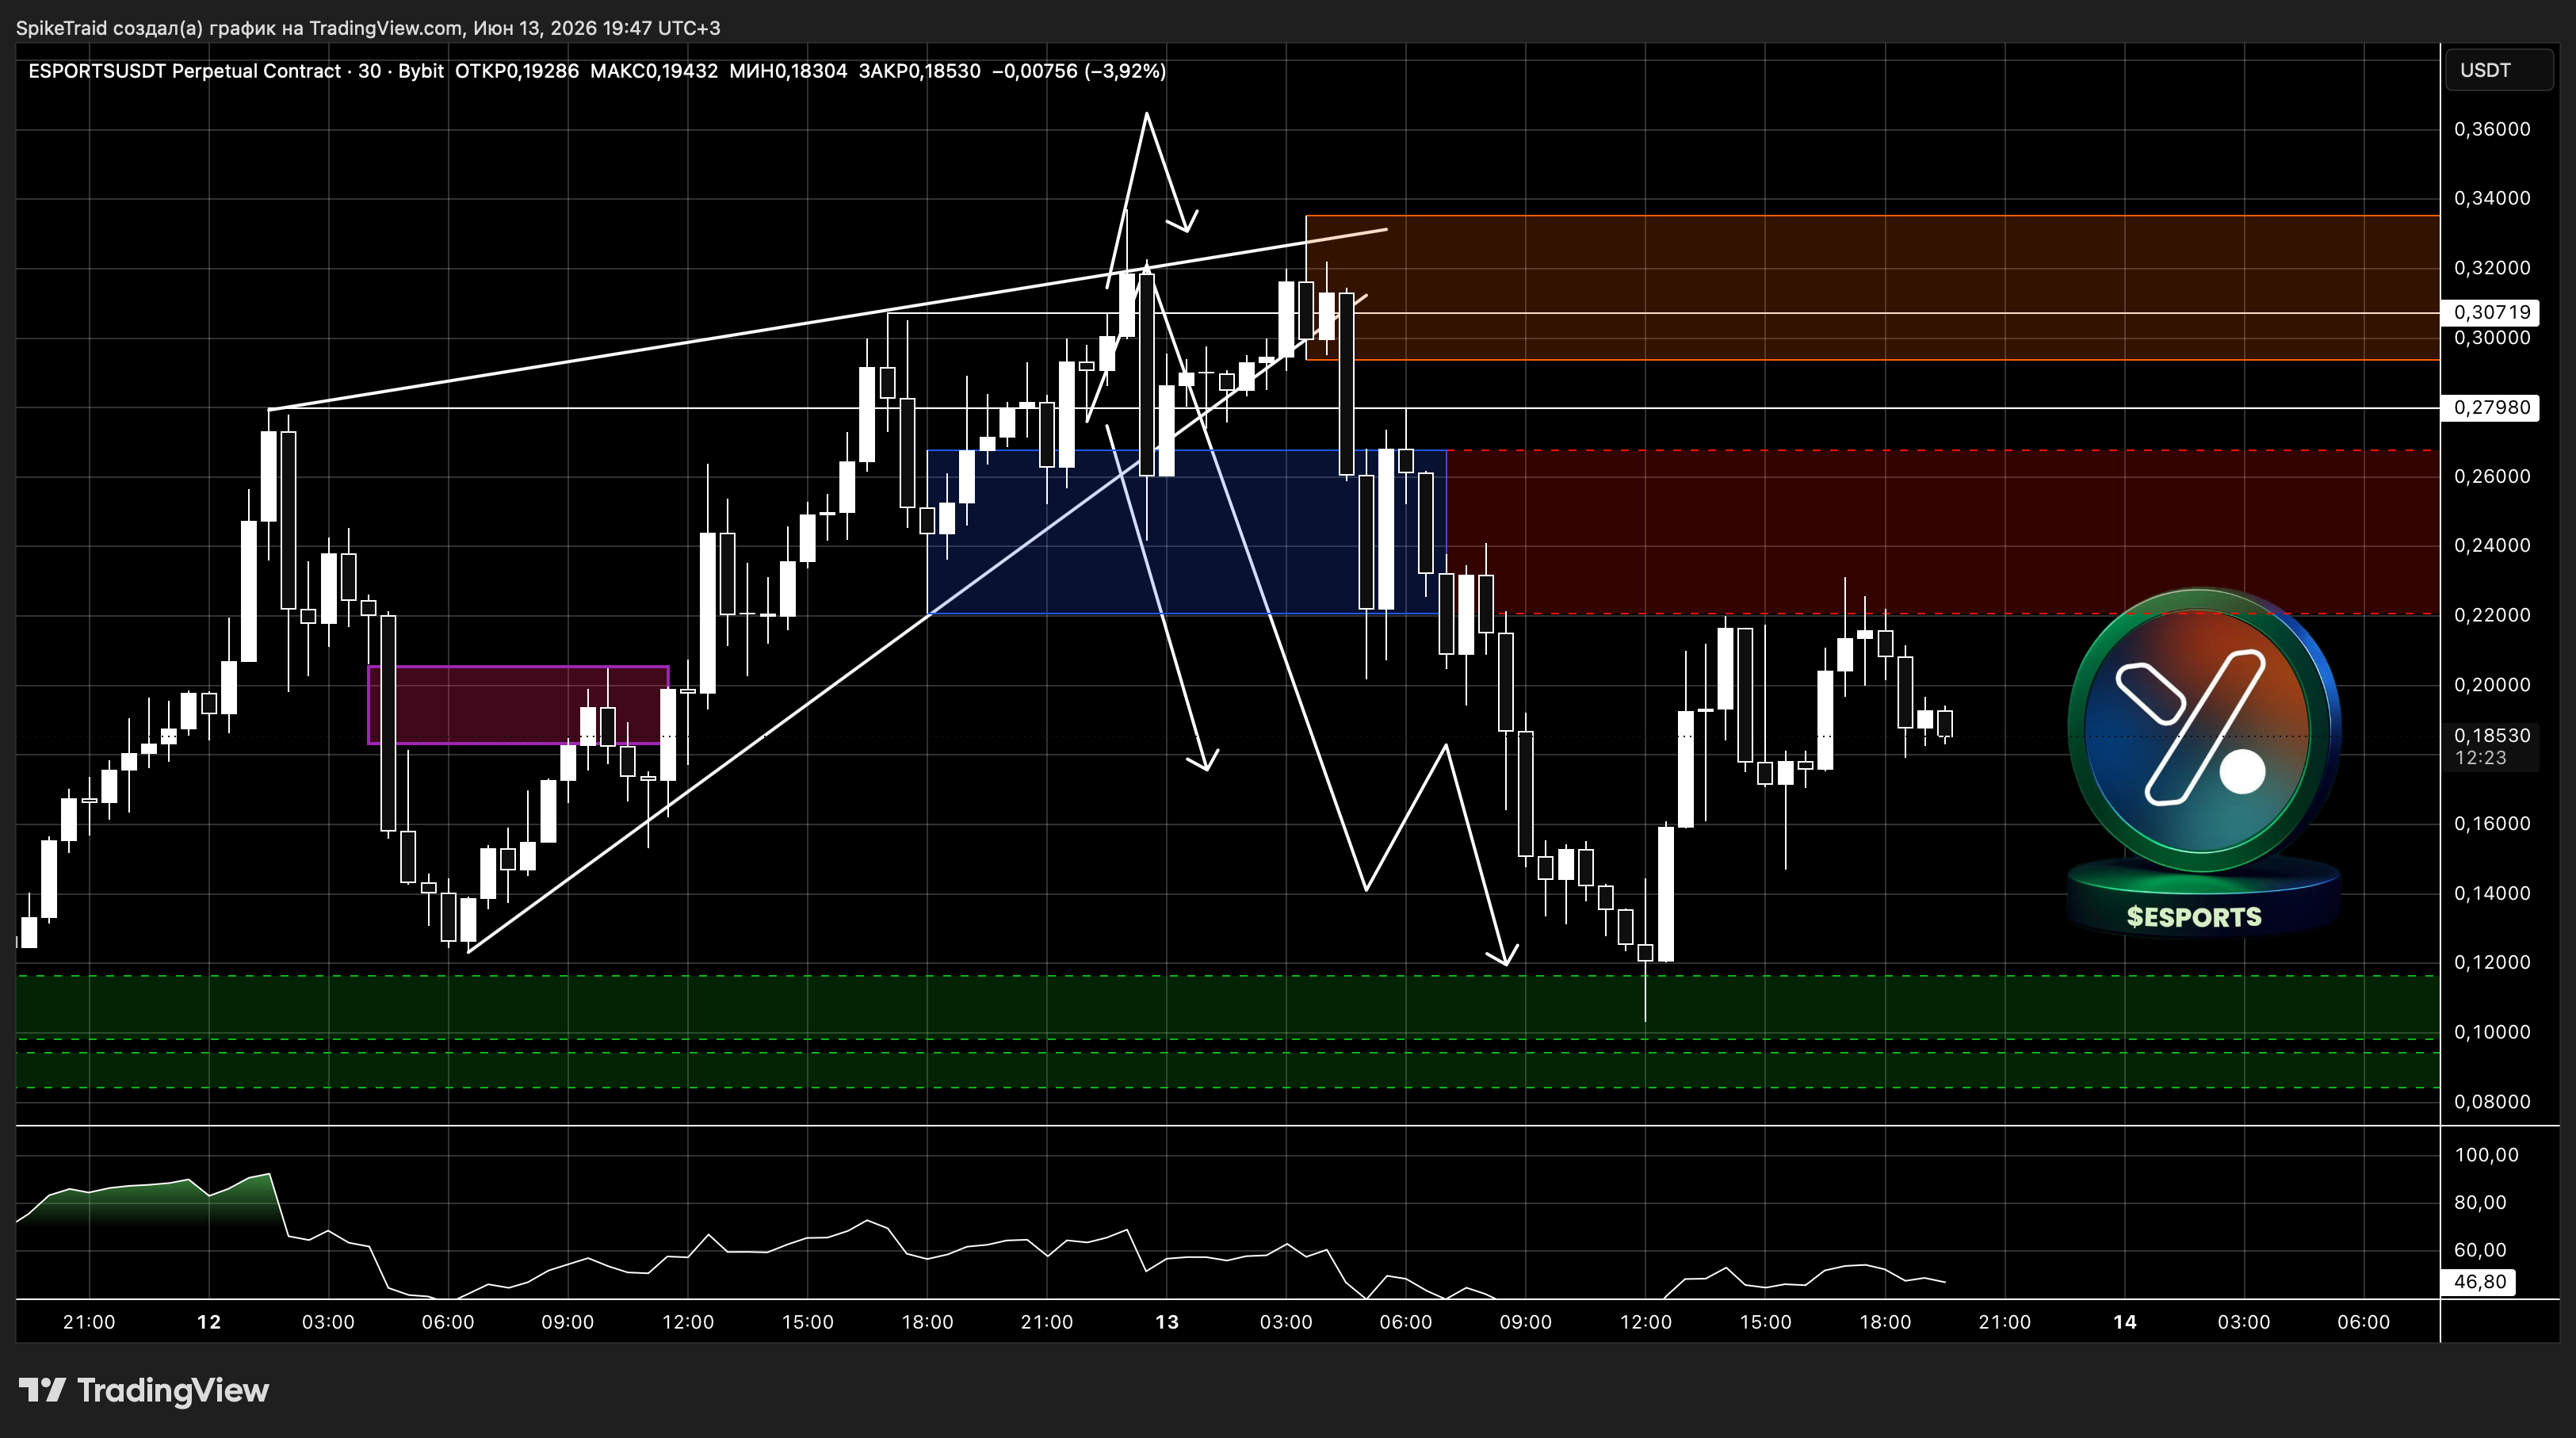The image size is (2576, 1438).
Task: Click the 0,12000 price axis label
Action: pyautogui.click(x=2492, y=962)
